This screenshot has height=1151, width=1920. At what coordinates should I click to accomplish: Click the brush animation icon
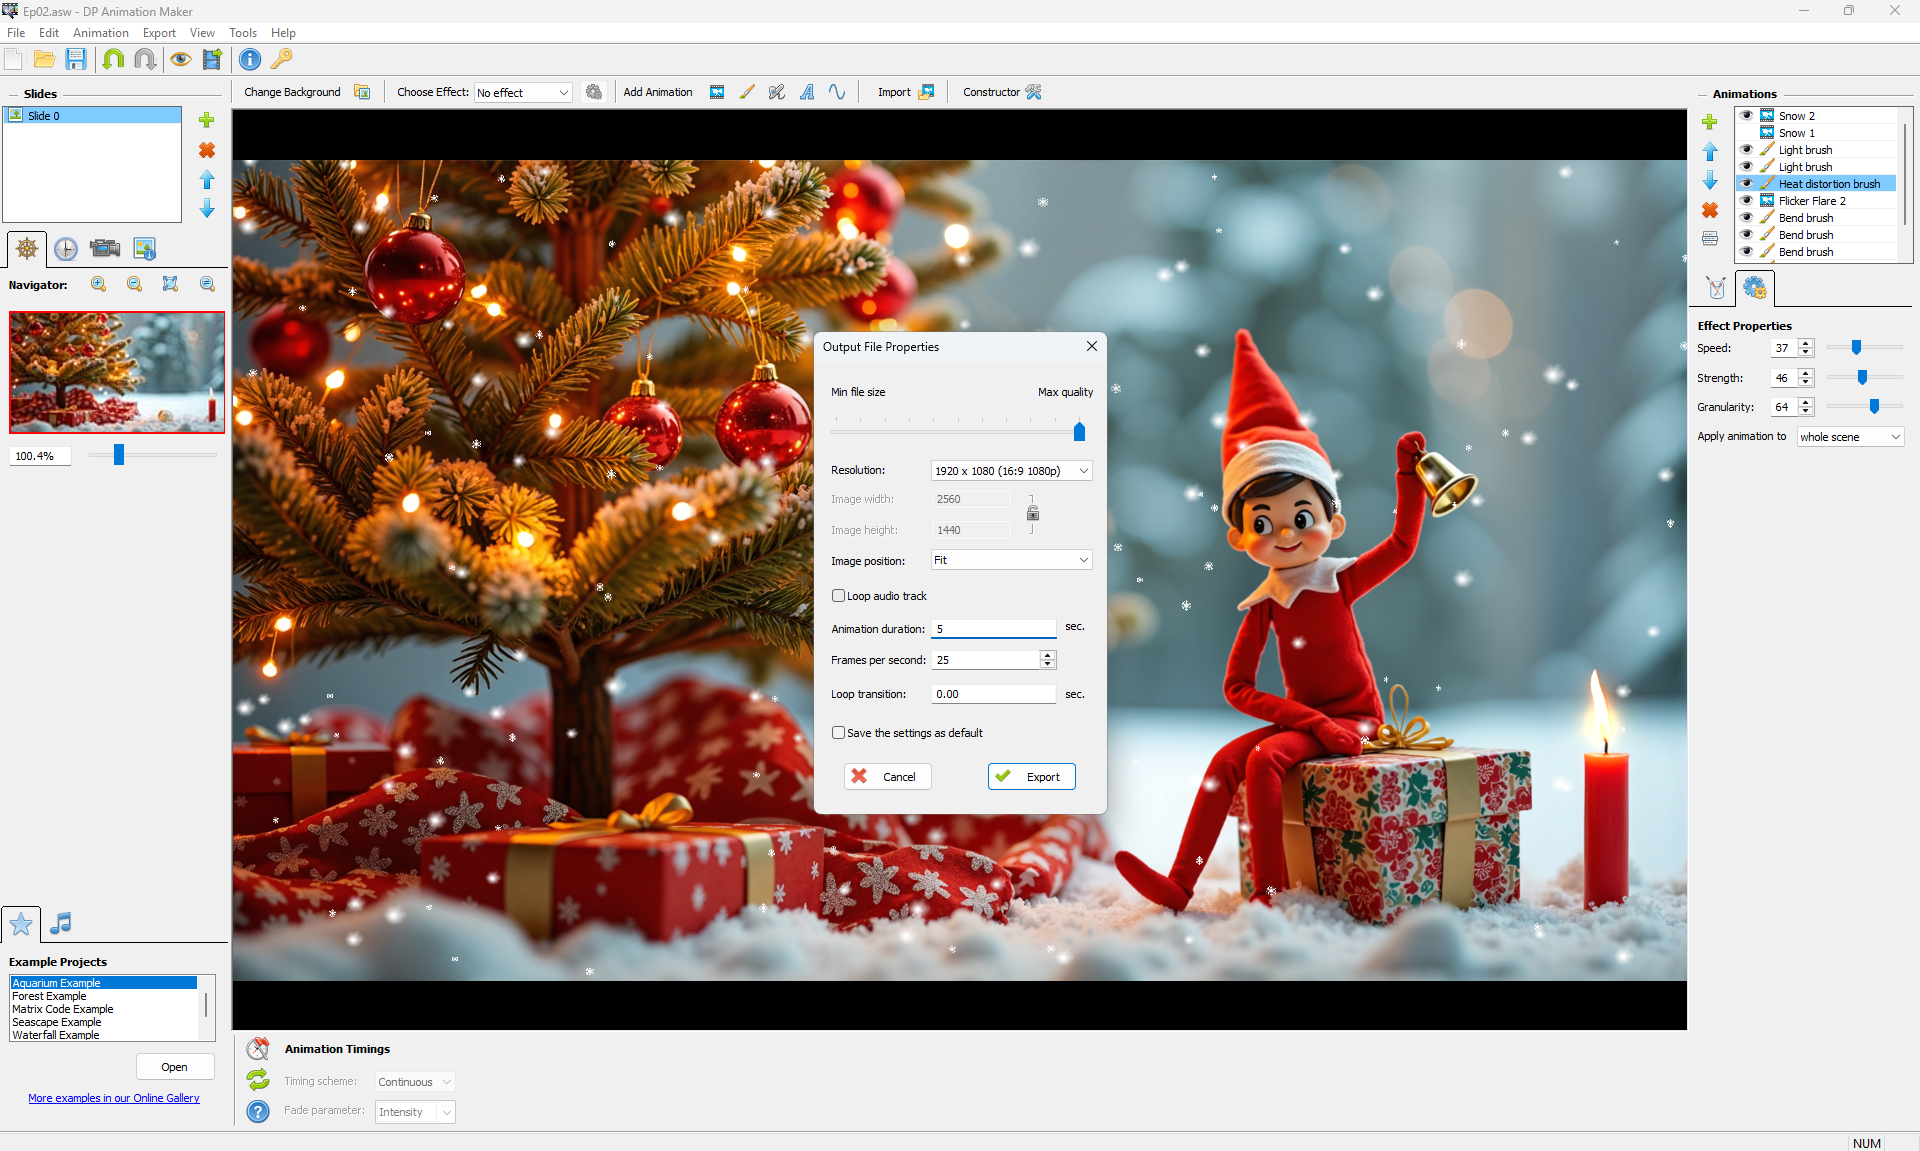747,92
